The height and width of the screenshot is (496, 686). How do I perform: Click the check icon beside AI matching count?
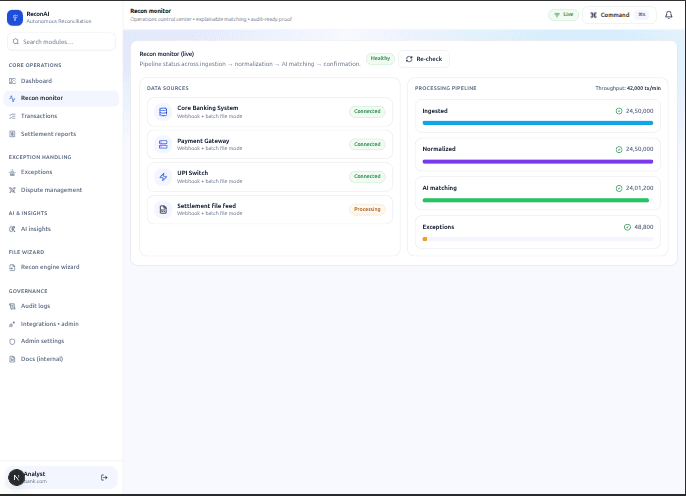click(619, 188)
